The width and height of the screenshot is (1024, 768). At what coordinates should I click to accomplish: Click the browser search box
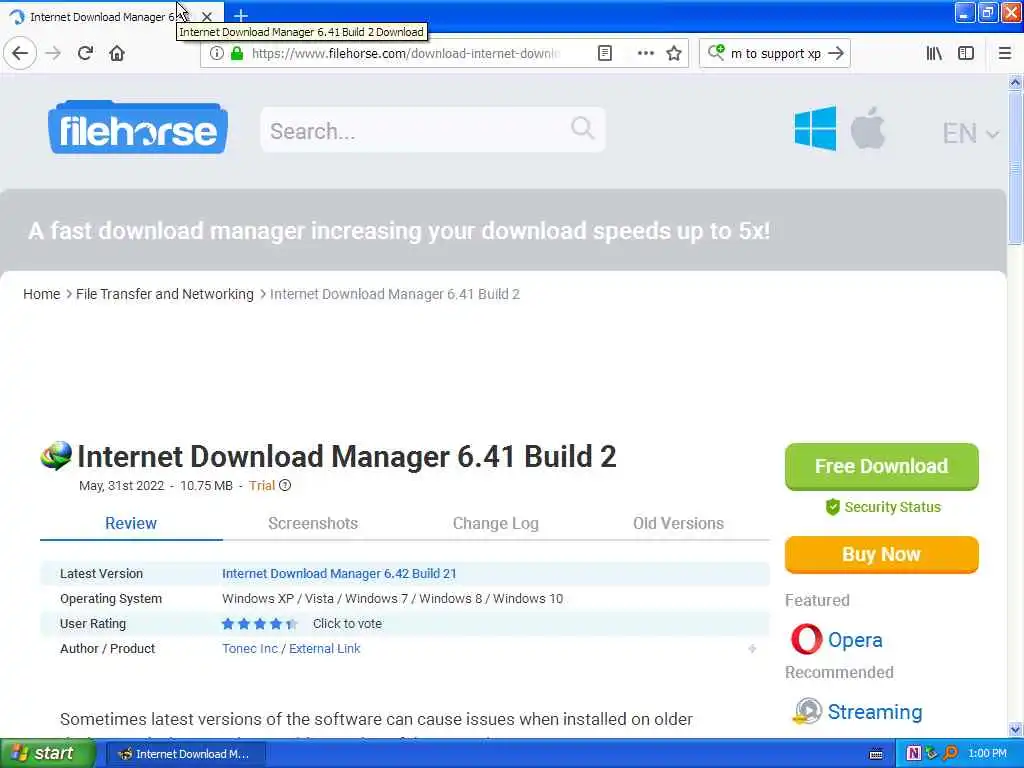(775, 54)
